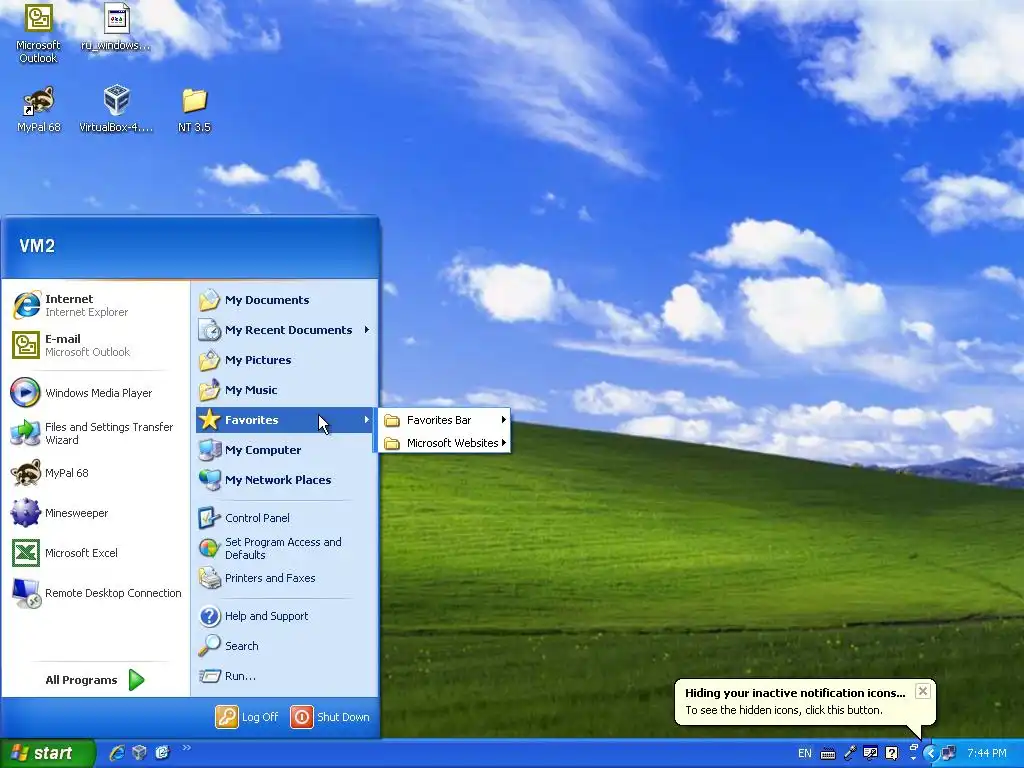The height and width of the screenshot is (768, 1024).
Task: Click the Shut Down button
Action: [x=330, y=716]
